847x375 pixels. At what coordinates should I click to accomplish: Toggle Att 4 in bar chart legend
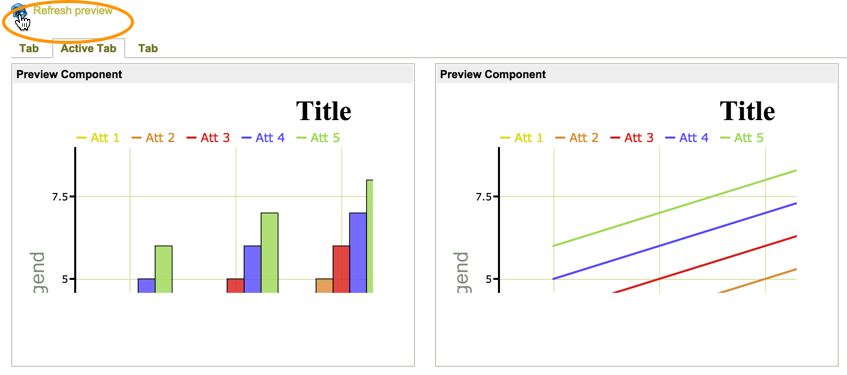pos(264,138)
